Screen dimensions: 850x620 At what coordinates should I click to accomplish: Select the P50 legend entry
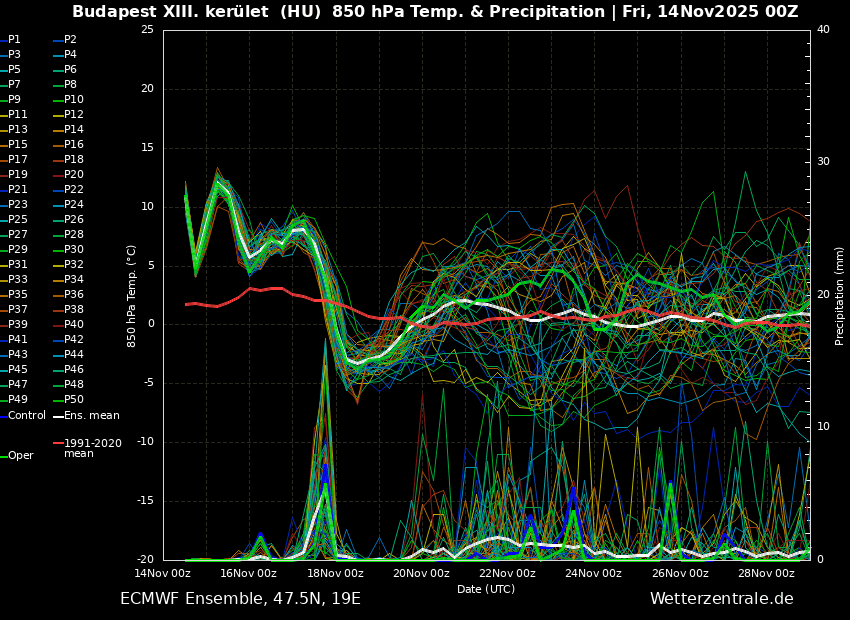74,400
